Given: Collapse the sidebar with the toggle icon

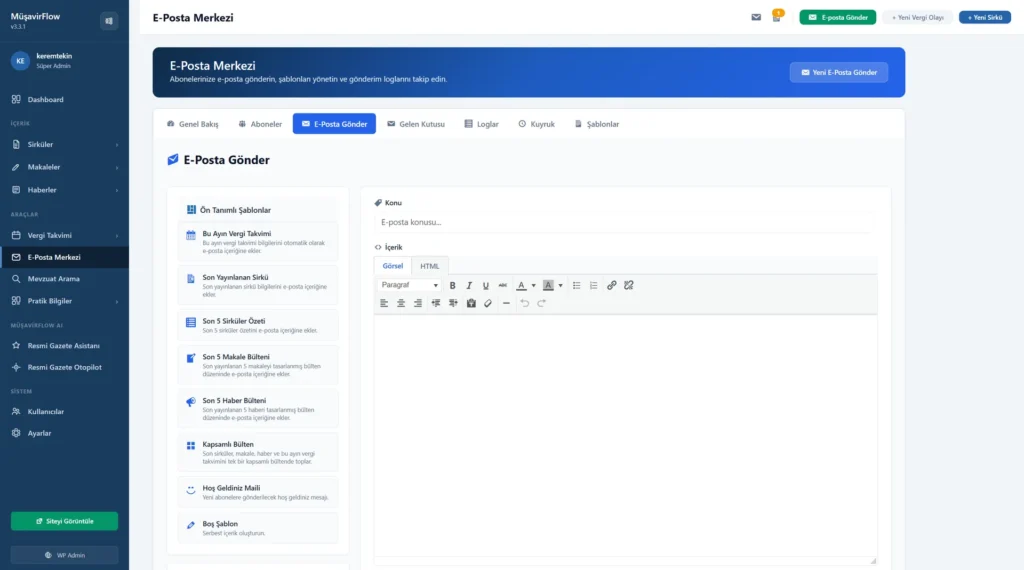Looking at the screenshot, I should (x=109, y=21).
